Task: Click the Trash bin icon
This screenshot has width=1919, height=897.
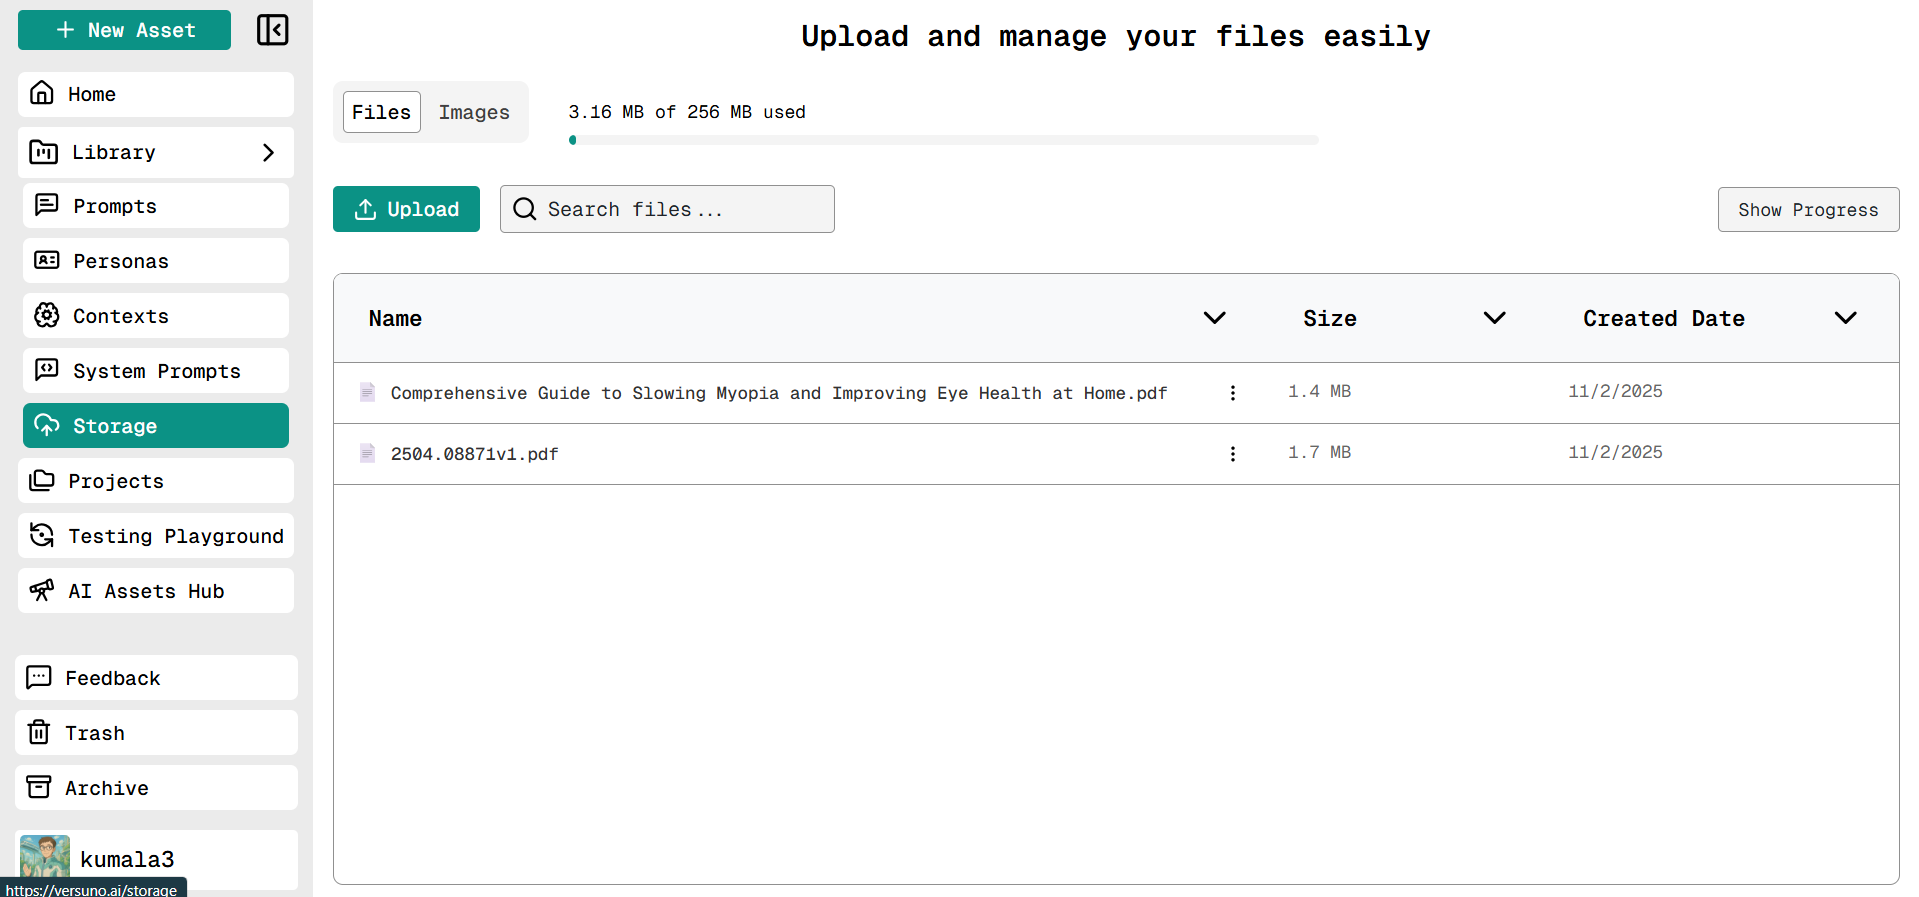Action: (39, 732)
